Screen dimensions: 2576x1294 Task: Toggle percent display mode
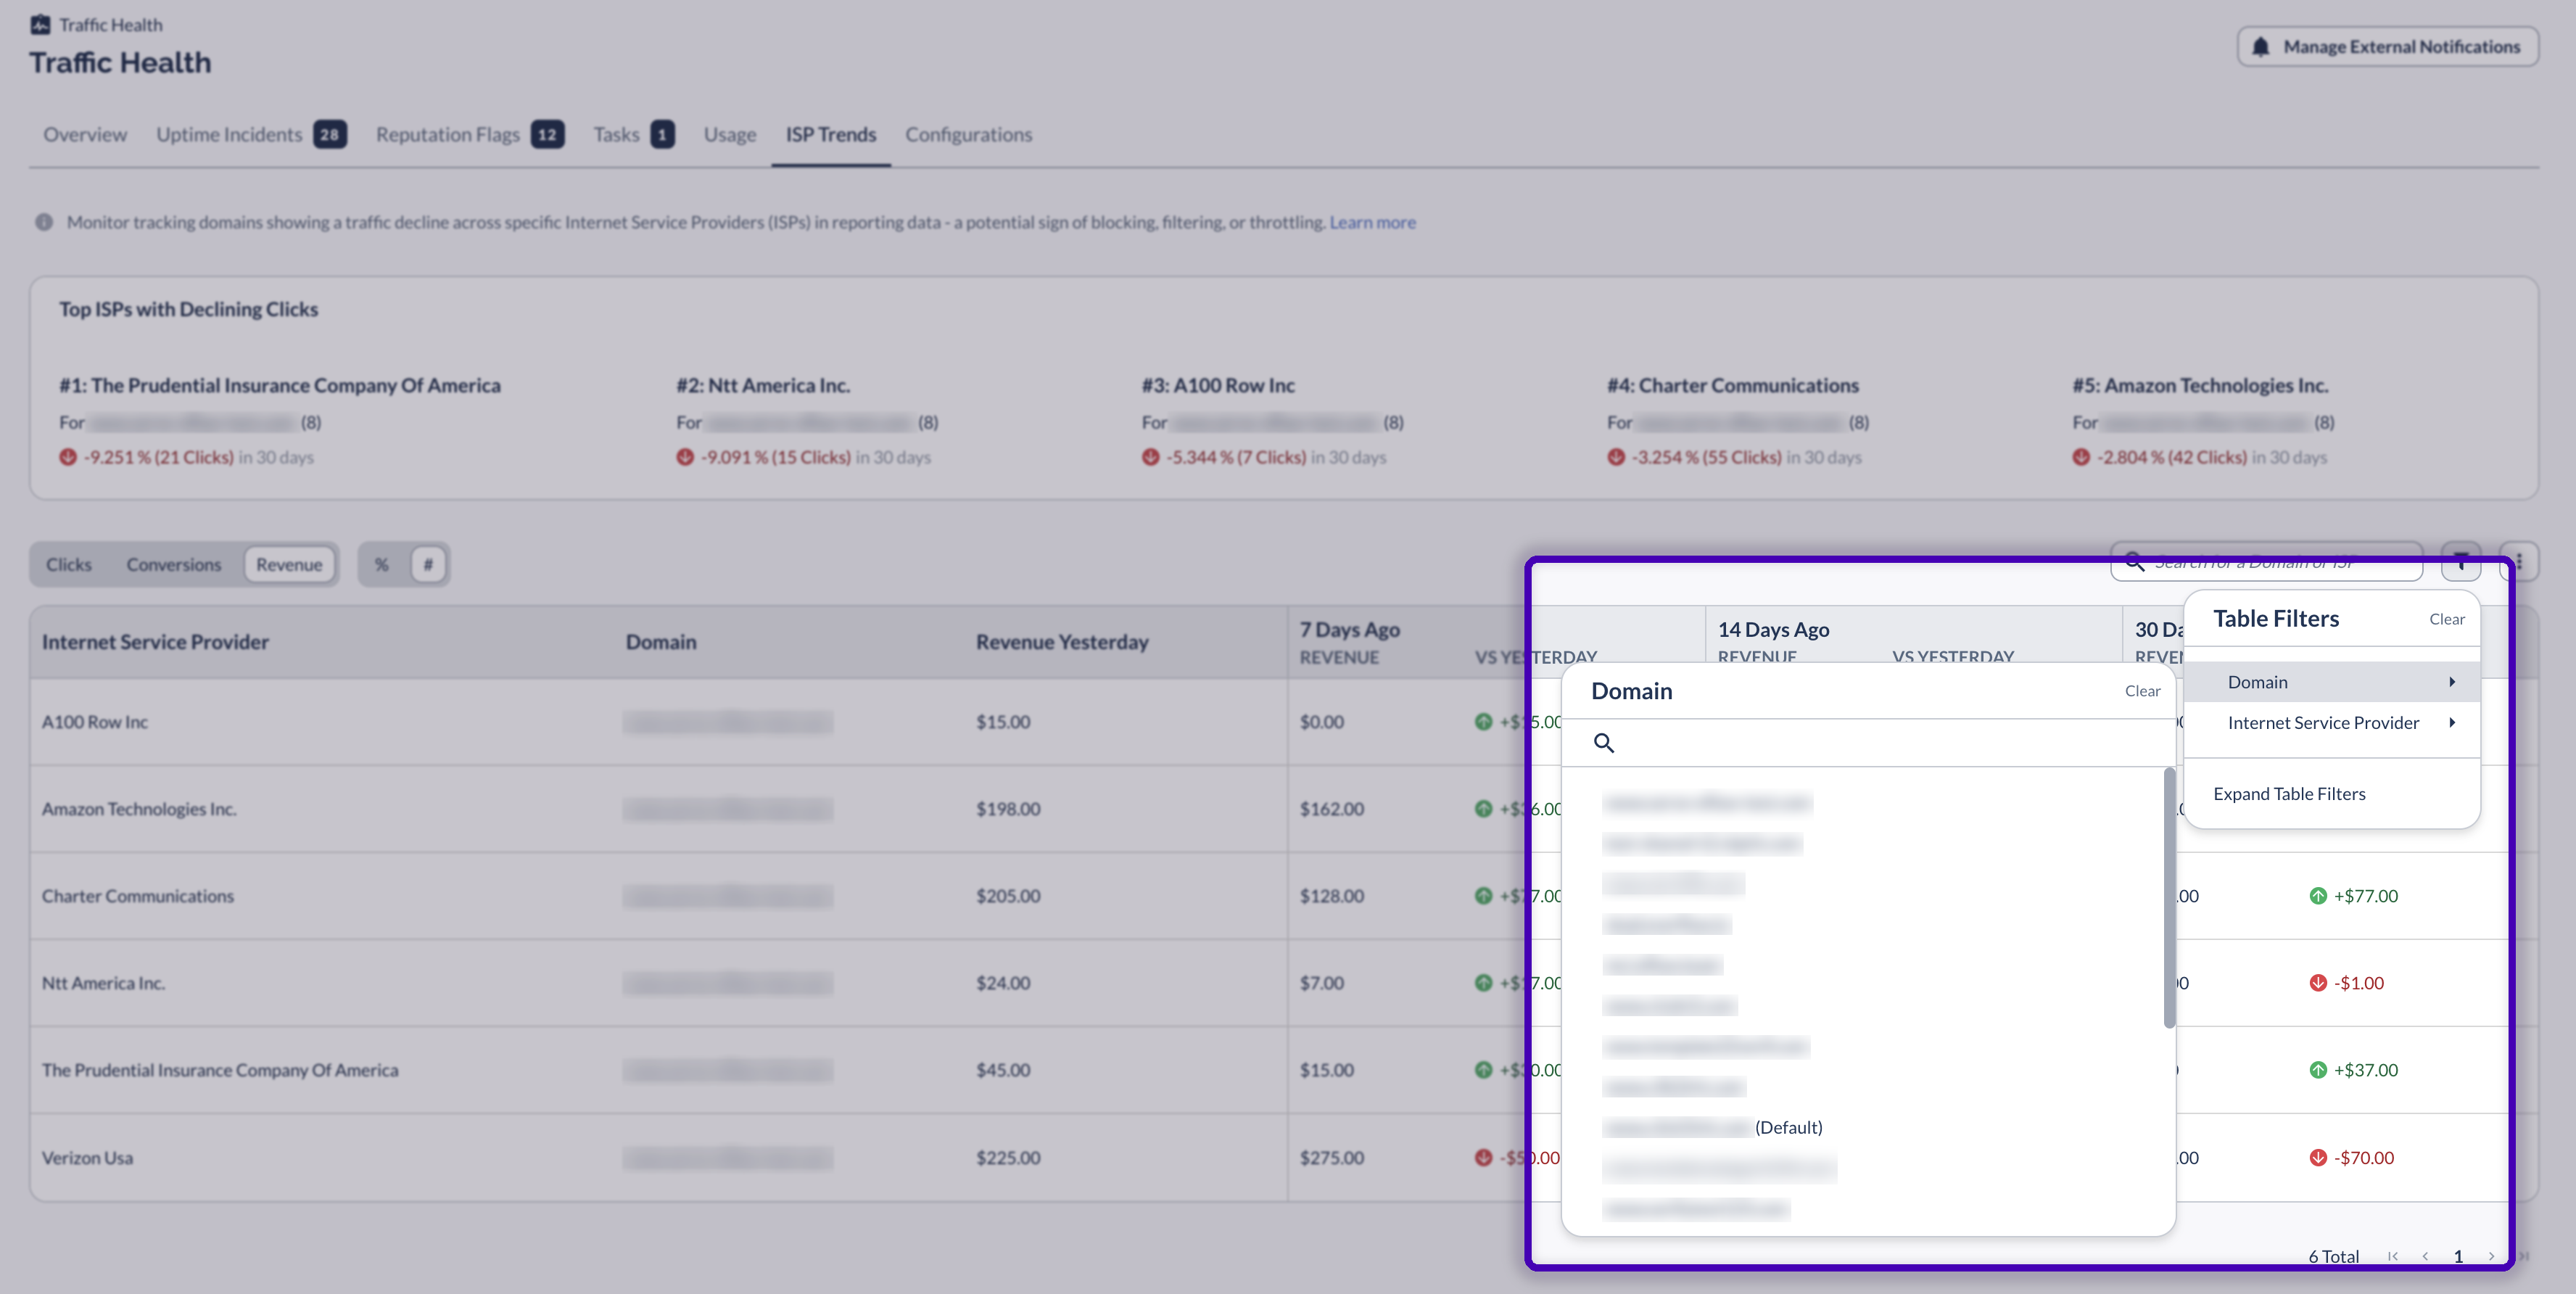(x=382, y=565)
